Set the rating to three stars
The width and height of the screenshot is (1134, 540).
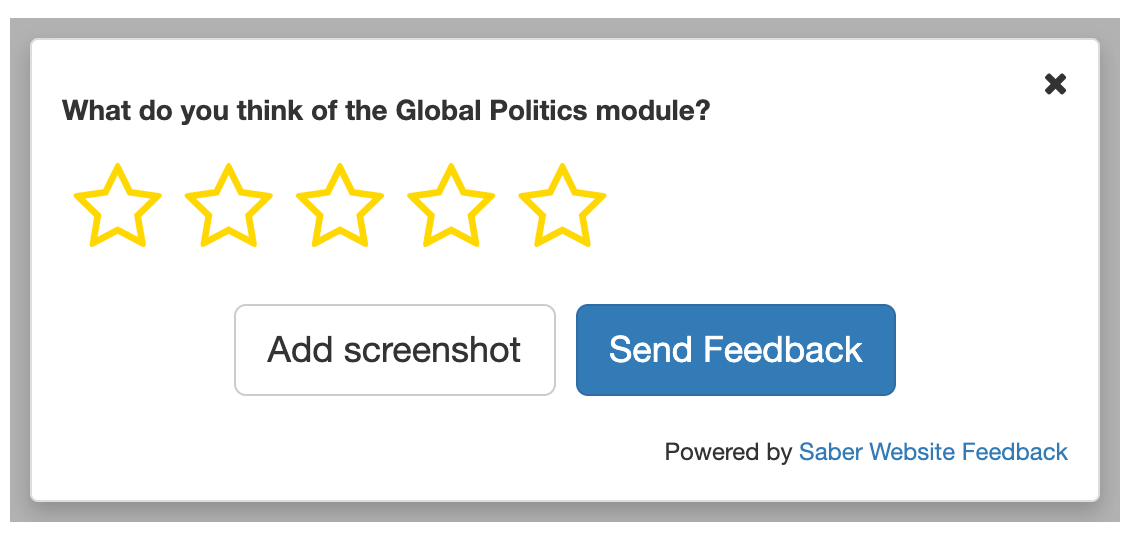340,207
